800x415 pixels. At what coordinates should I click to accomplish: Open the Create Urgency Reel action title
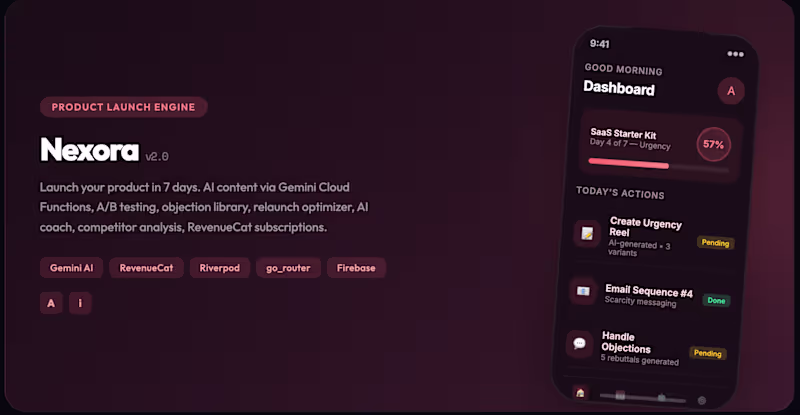(645, 227)
